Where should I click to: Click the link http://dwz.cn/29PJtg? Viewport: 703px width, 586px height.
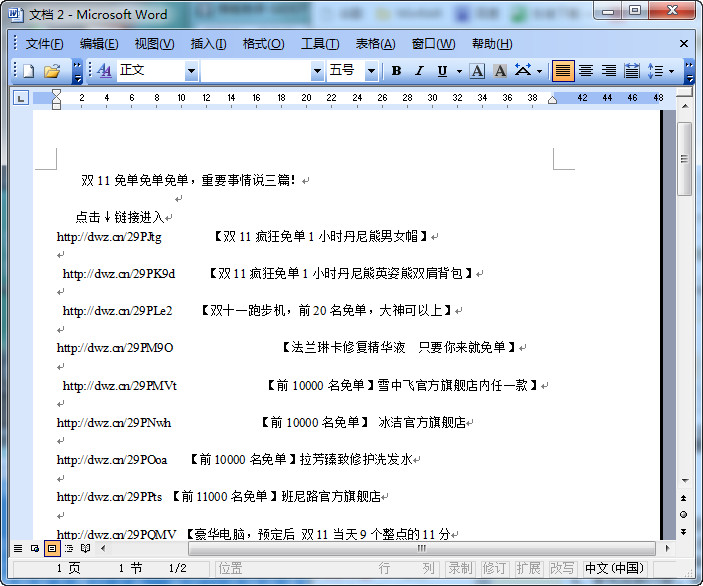[109, 237]
